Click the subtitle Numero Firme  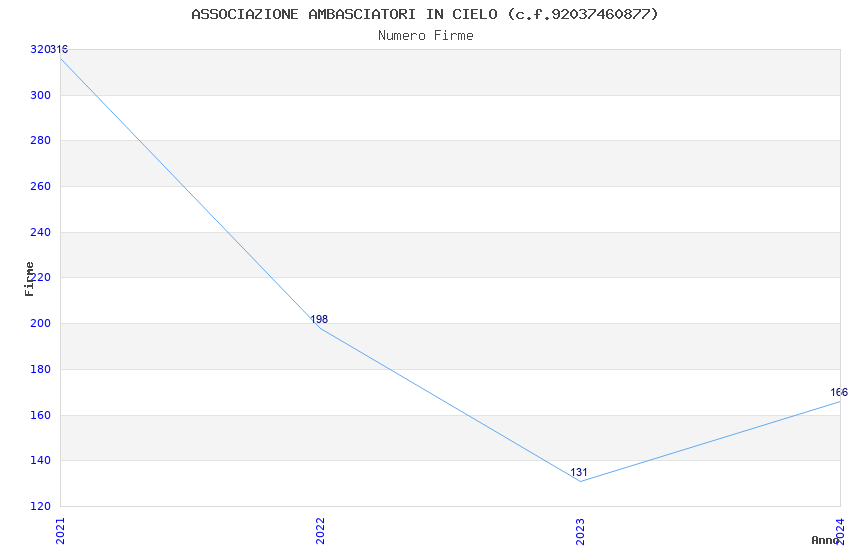(426, 36)
